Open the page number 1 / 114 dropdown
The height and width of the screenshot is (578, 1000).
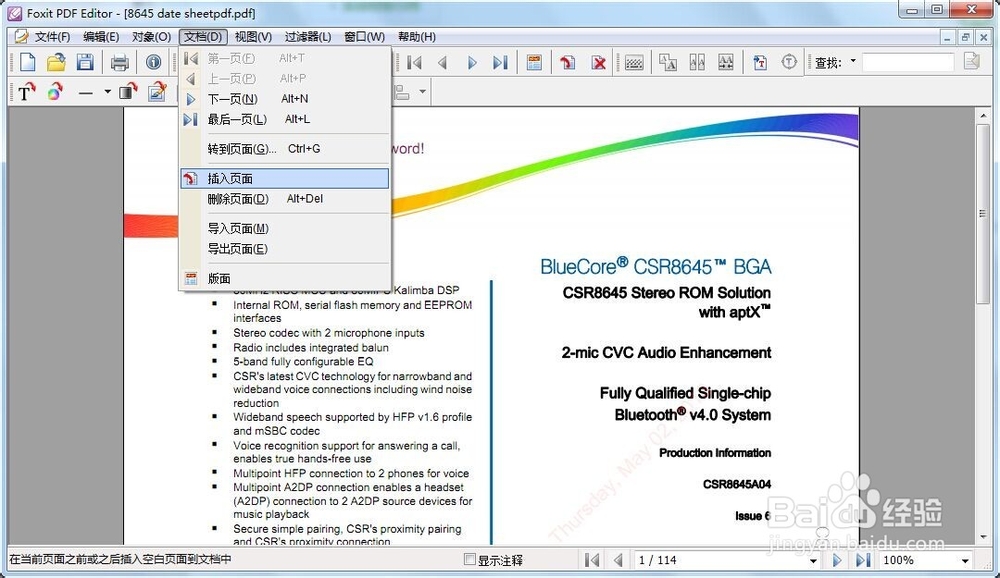tap(813, 561)
